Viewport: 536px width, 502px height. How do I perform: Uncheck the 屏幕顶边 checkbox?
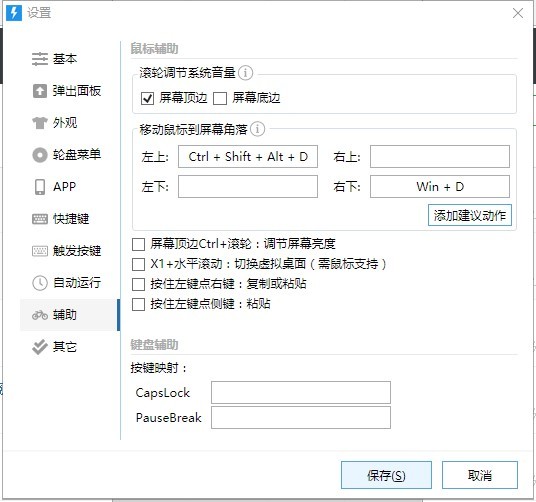click(147, 98)
